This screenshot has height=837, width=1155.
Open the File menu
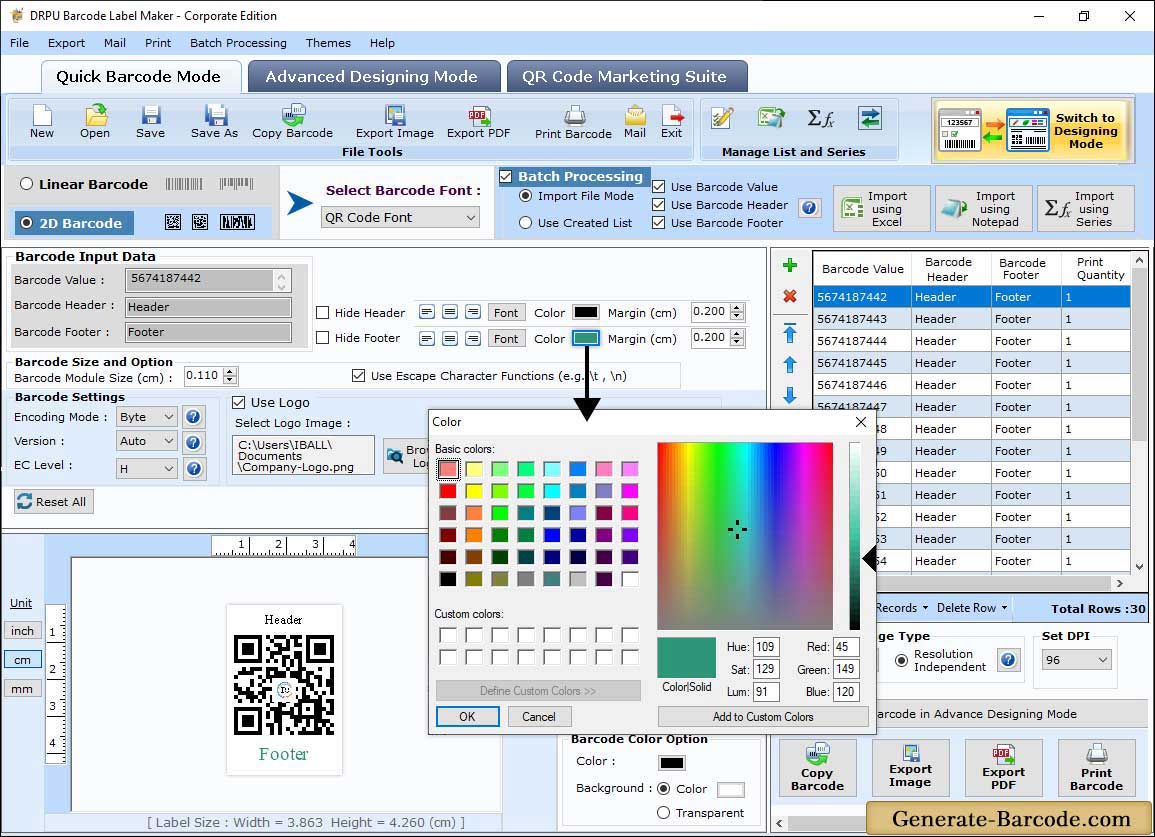(x=19, y=43)
